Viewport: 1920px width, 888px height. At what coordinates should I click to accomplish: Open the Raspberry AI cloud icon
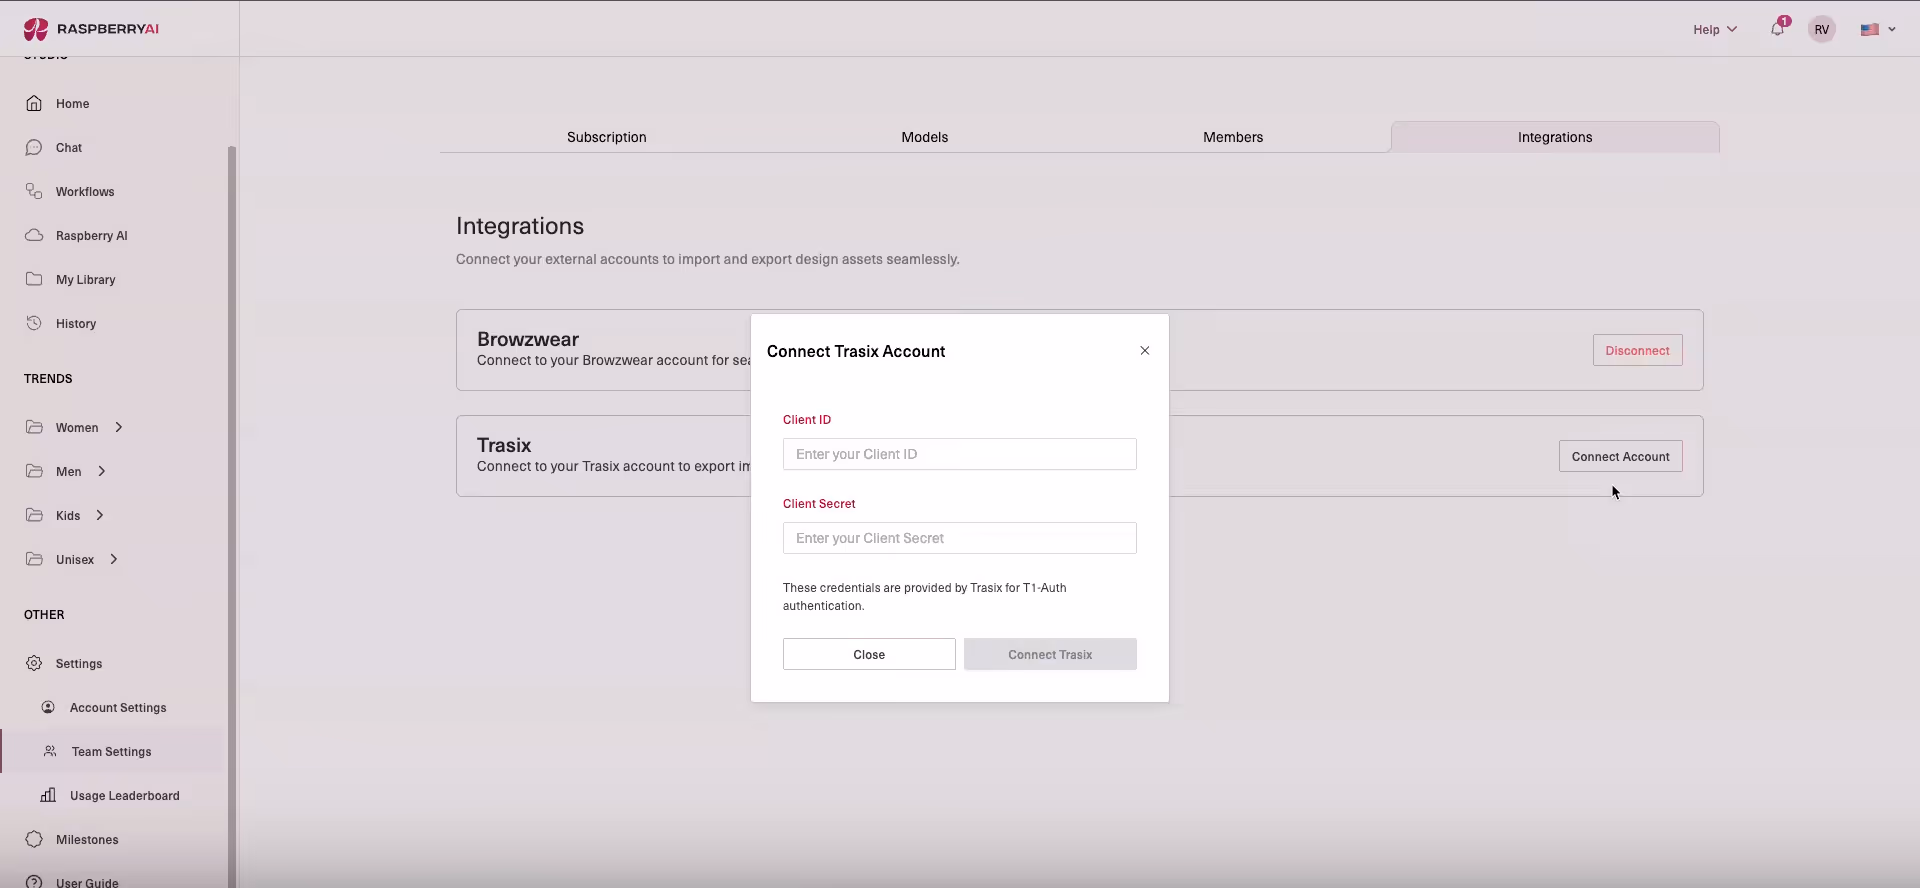coord(34,235)
